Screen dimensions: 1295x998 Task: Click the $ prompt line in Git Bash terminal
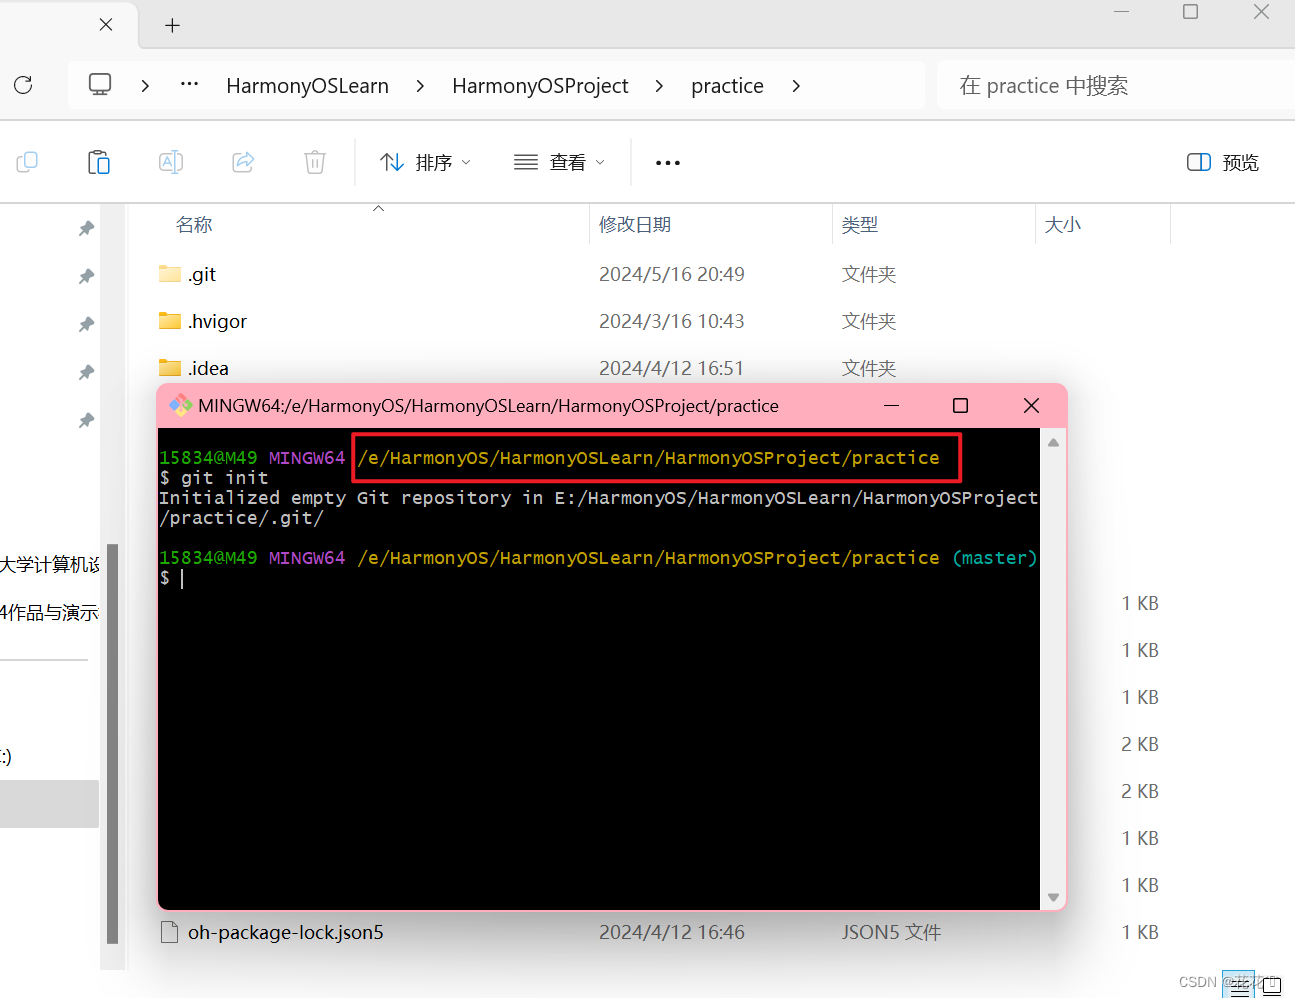[x=171, y=578]
